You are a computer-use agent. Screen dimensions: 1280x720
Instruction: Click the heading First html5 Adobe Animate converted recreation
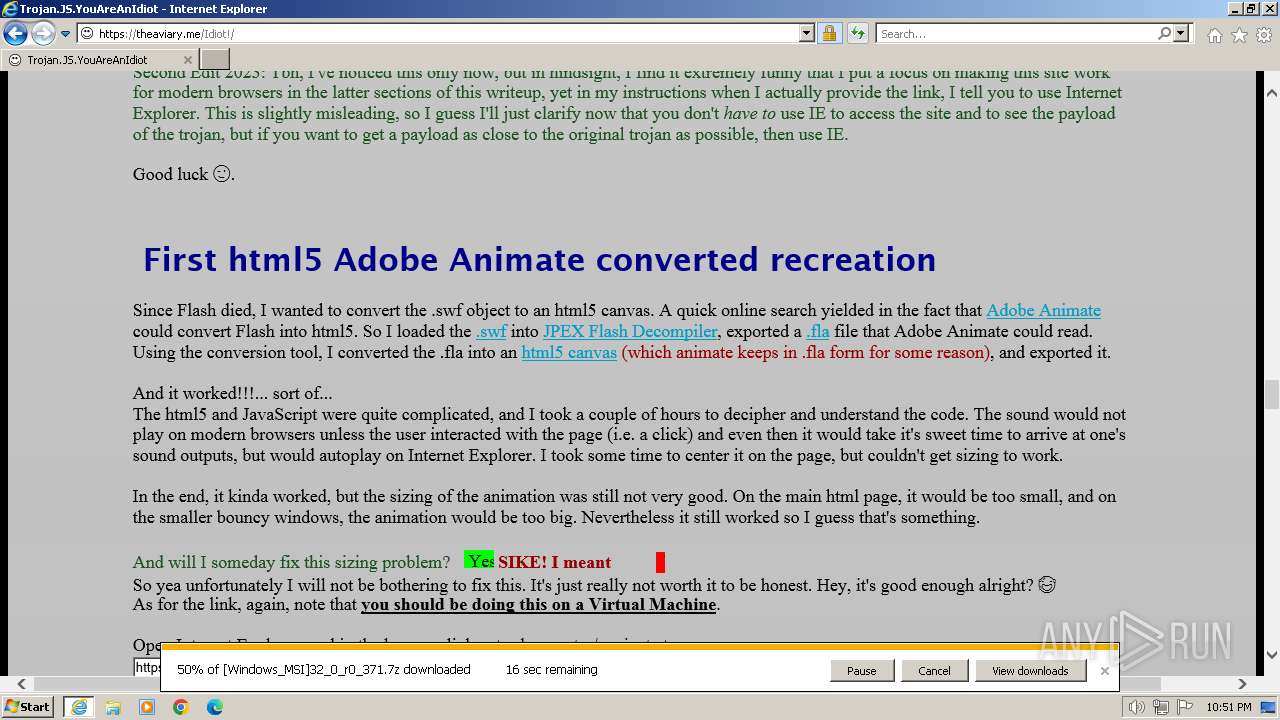(539, 260)
